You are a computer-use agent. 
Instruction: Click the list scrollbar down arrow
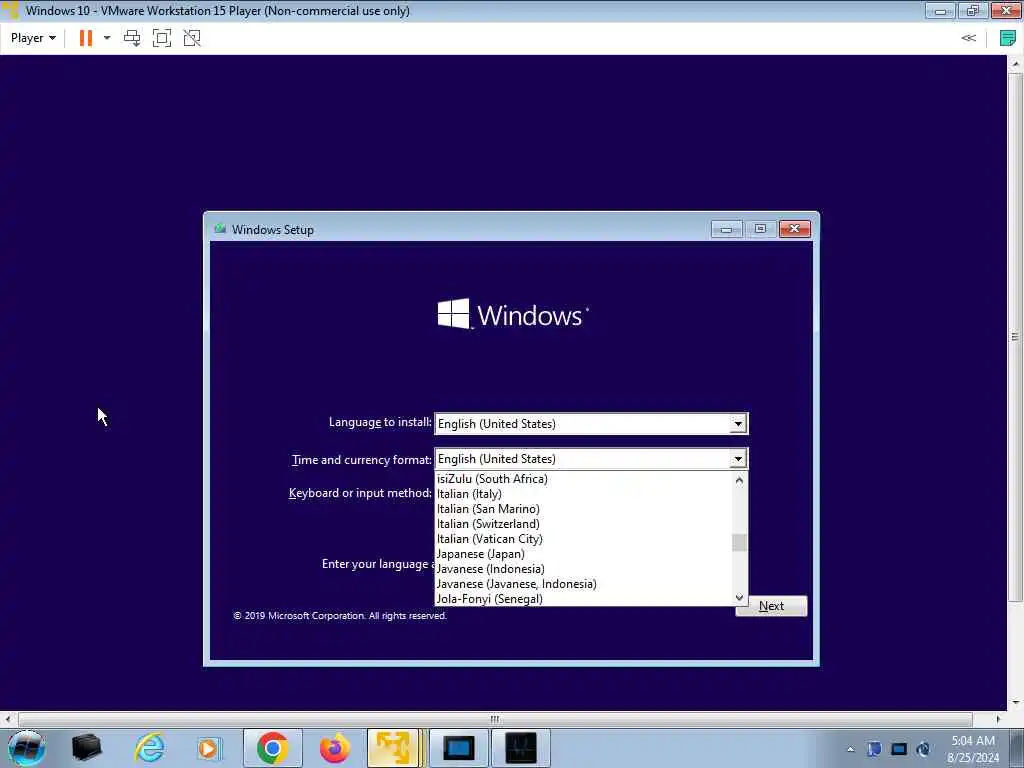tap(739, 597)
